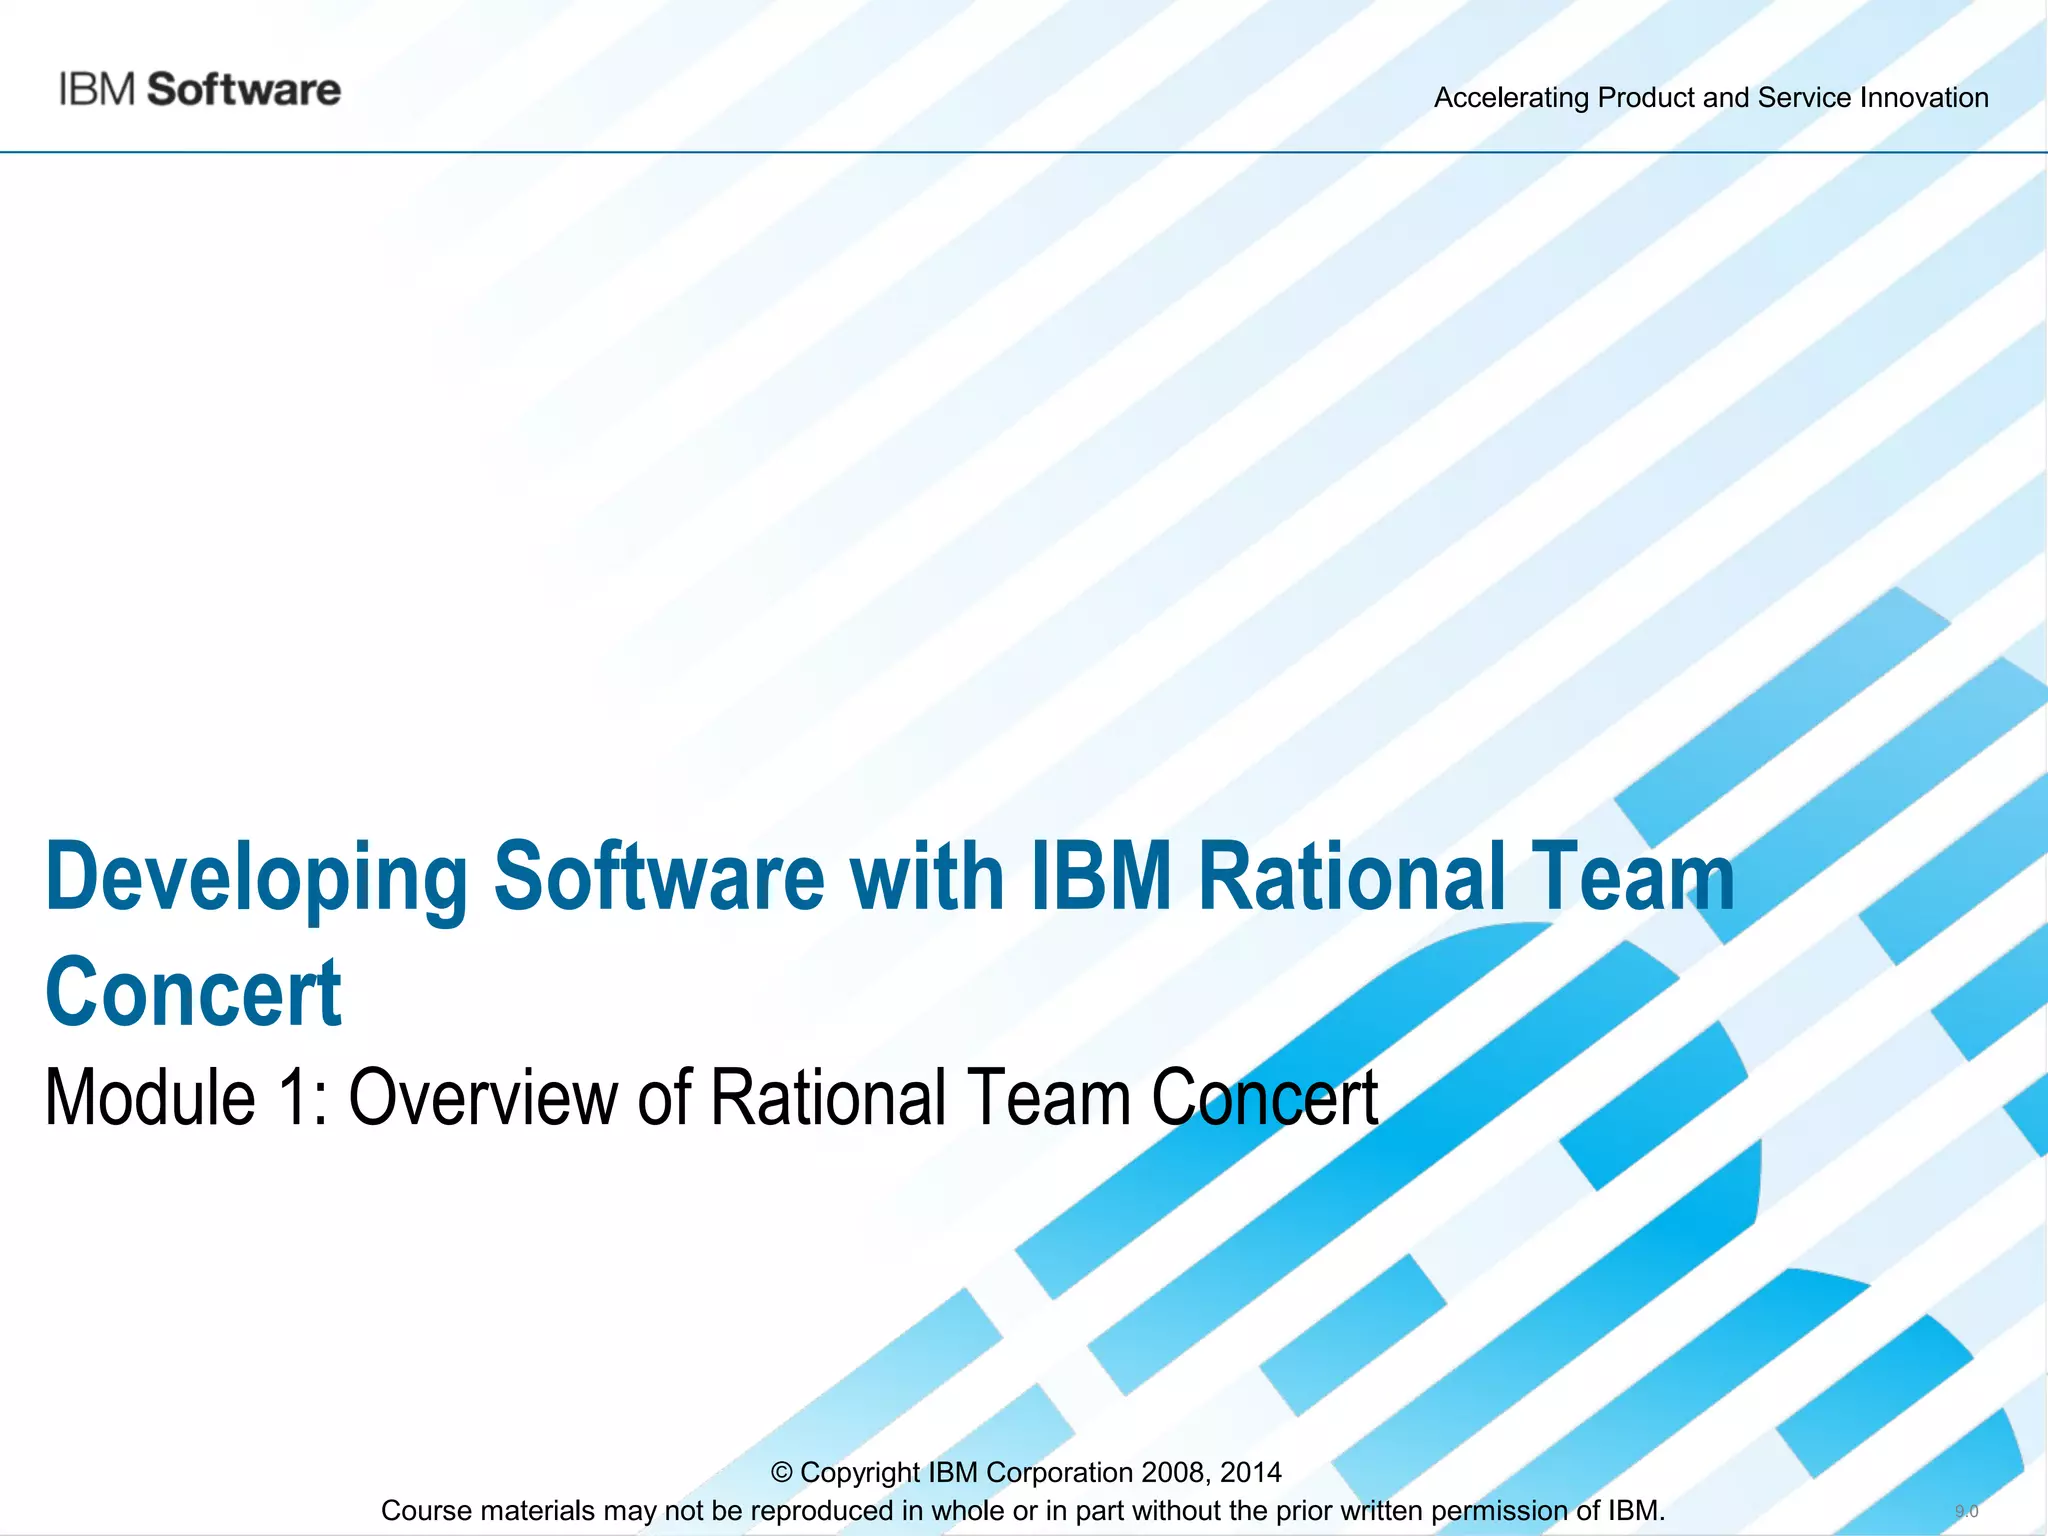
Task: Click the course materials permission notice
Action: point(1022,1510)
